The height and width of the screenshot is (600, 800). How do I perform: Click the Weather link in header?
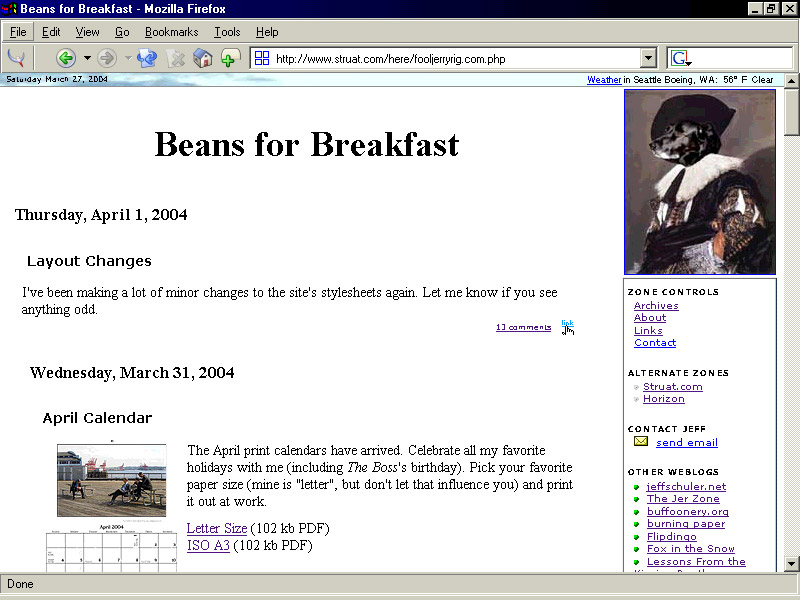click(603, 80)
